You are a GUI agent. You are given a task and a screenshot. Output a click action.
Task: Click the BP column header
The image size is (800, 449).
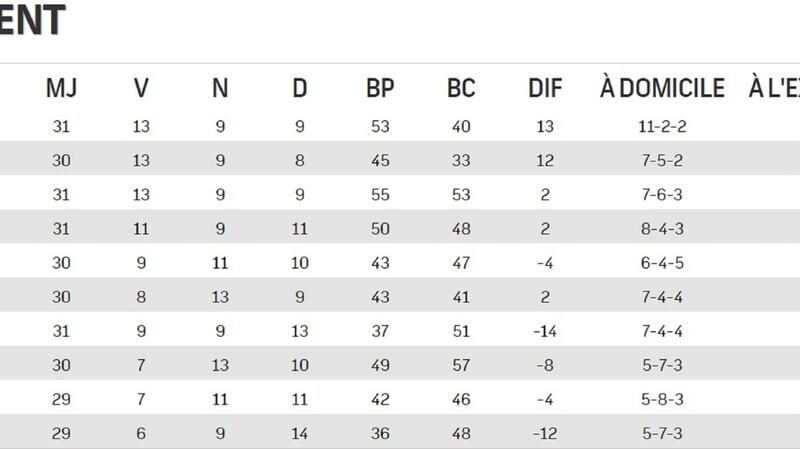(380, 88)
